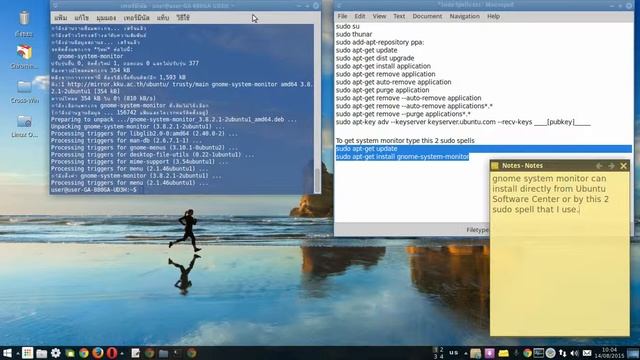This screenshot has height=360, width=640.
Task: Open the Document menu in Mousepad
Action: pyautogui.click(x=427, y=16)
